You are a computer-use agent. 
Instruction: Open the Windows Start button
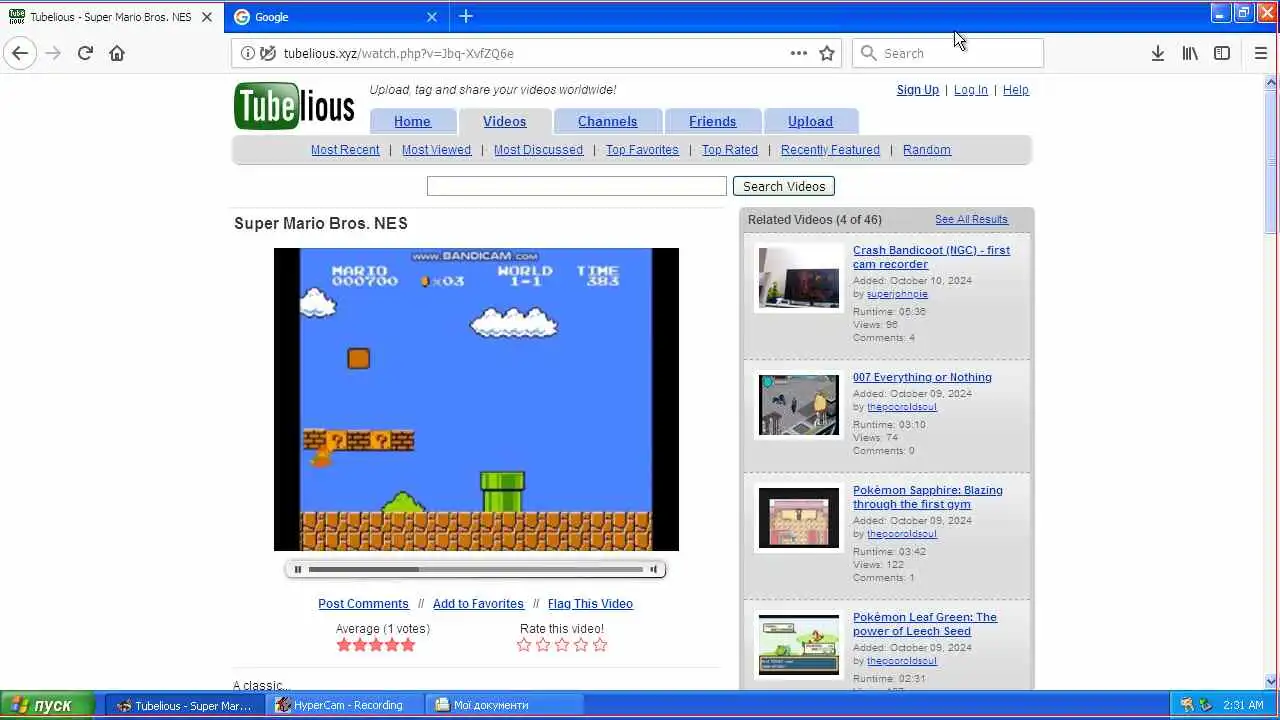coord(47,705)
